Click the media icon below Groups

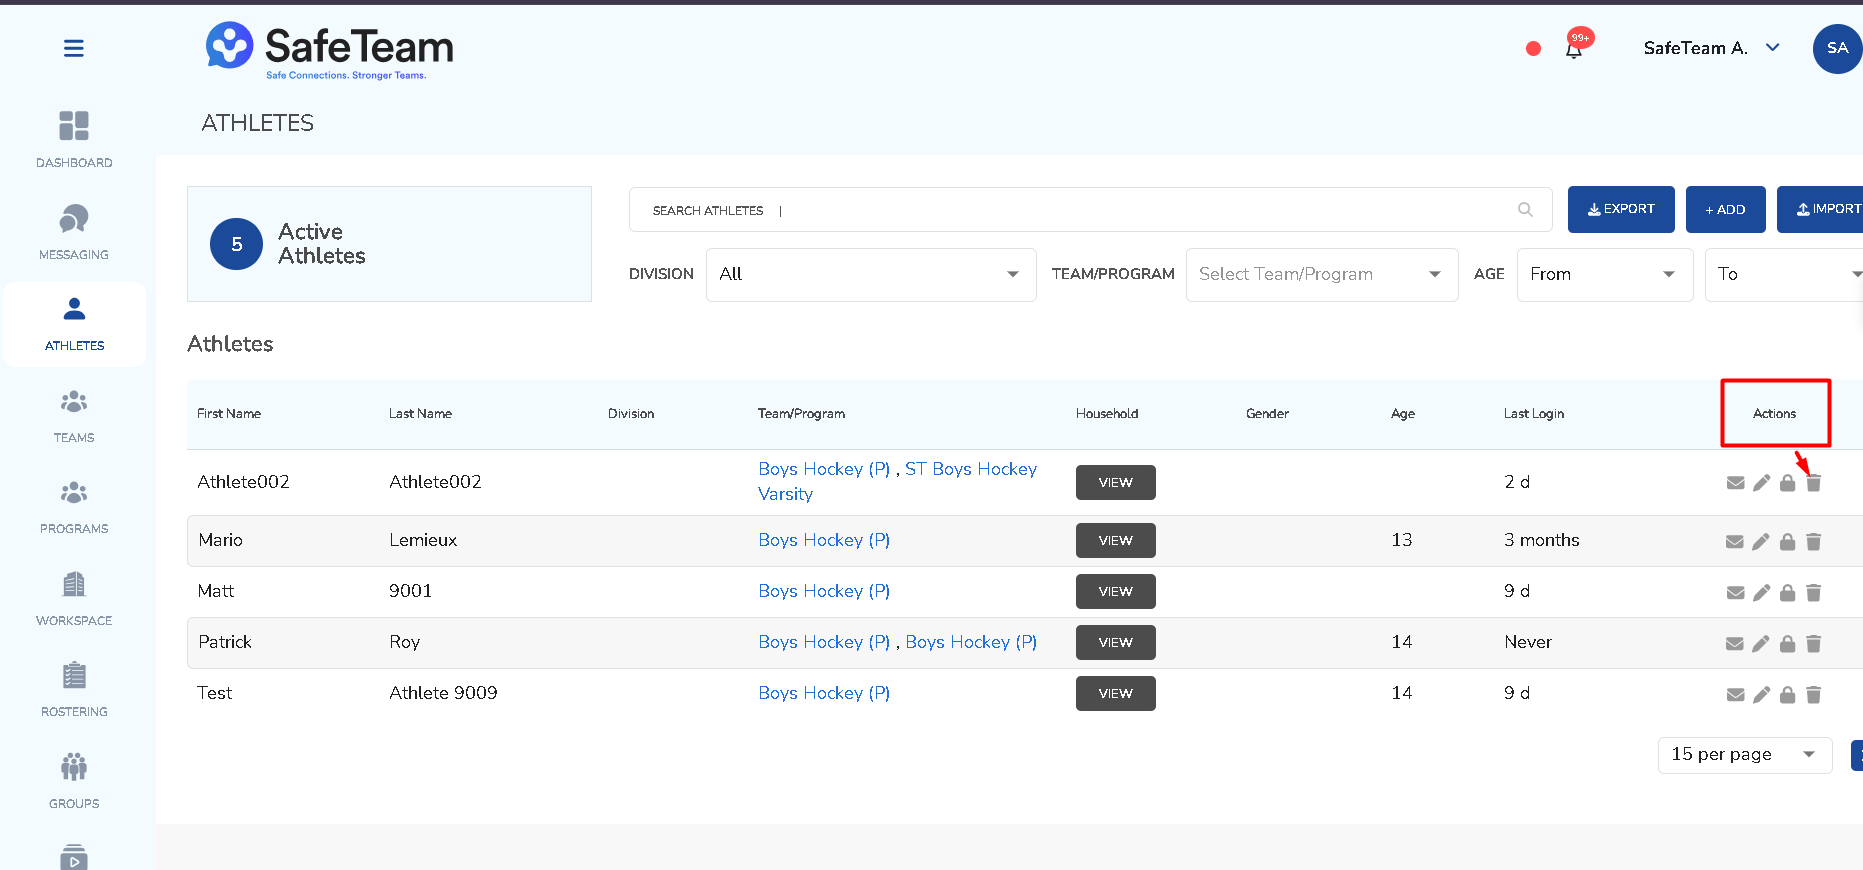[x=74, y=857]
